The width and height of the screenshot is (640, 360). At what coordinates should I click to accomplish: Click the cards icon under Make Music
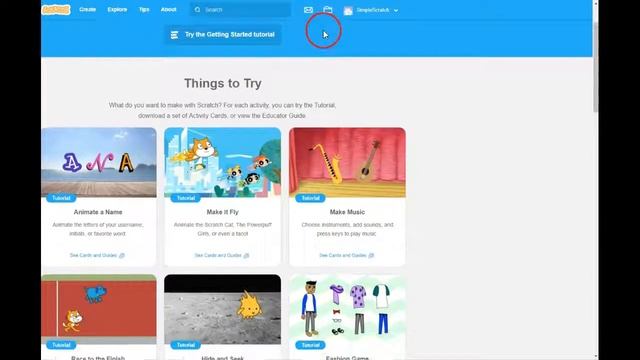click(371, 256)
